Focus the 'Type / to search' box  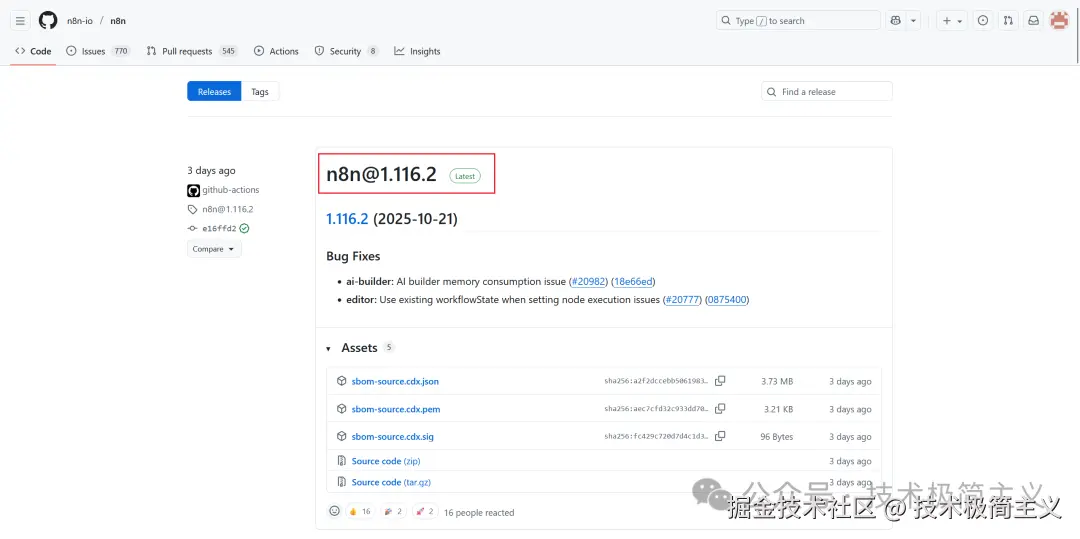[798, 21]
